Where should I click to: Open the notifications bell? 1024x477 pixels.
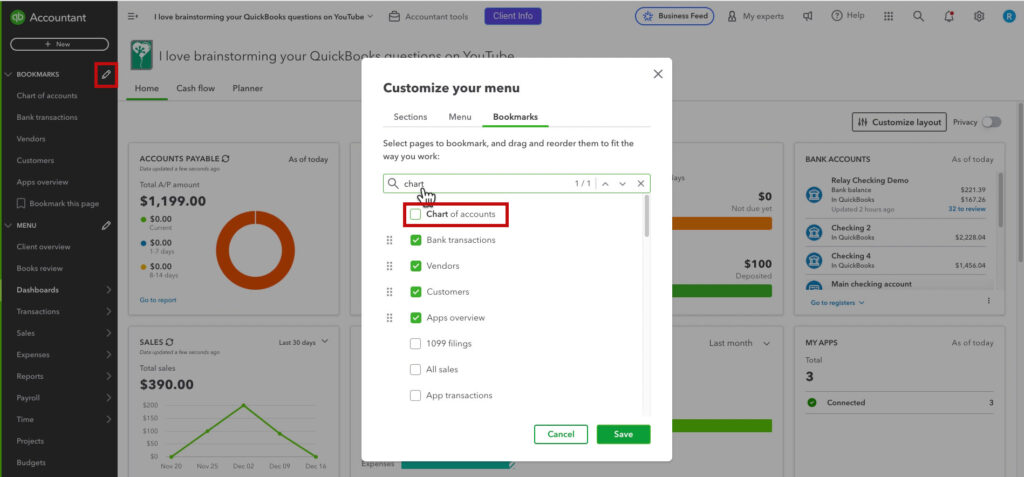tap(949, 16)
